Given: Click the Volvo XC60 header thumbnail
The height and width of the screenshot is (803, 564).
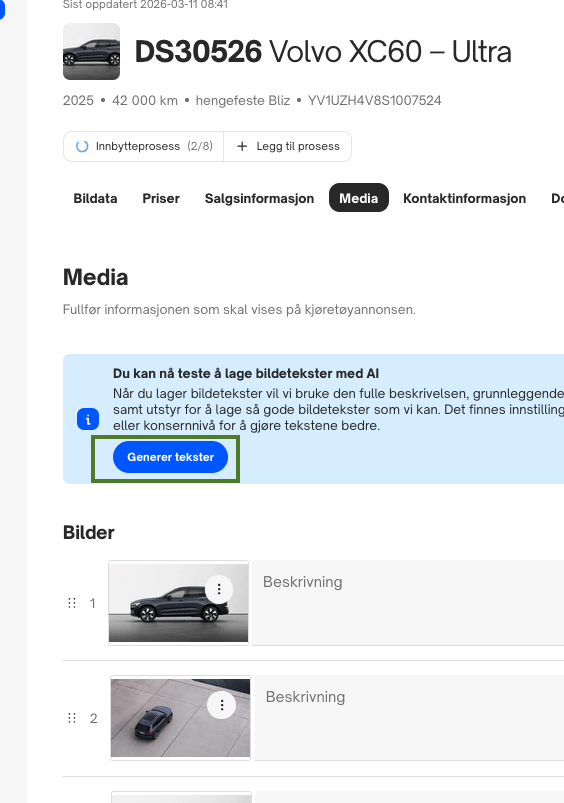Looking at the screenshot, I should pos(92,52).
